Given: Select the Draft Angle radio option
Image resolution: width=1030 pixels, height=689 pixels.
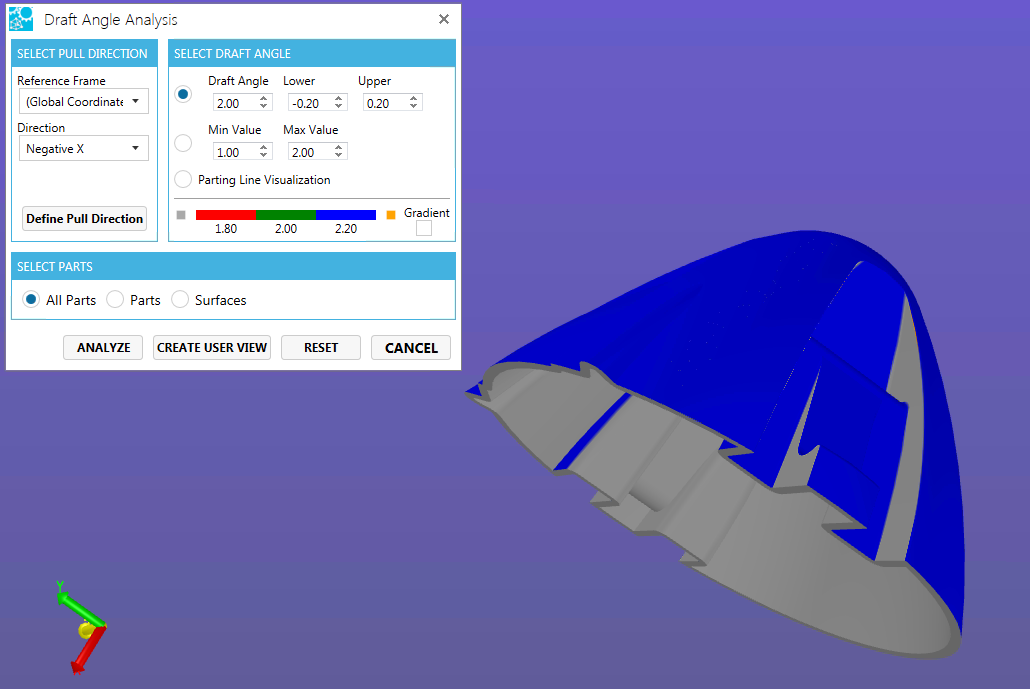Looking at the screenshot, I should [183, 94].
